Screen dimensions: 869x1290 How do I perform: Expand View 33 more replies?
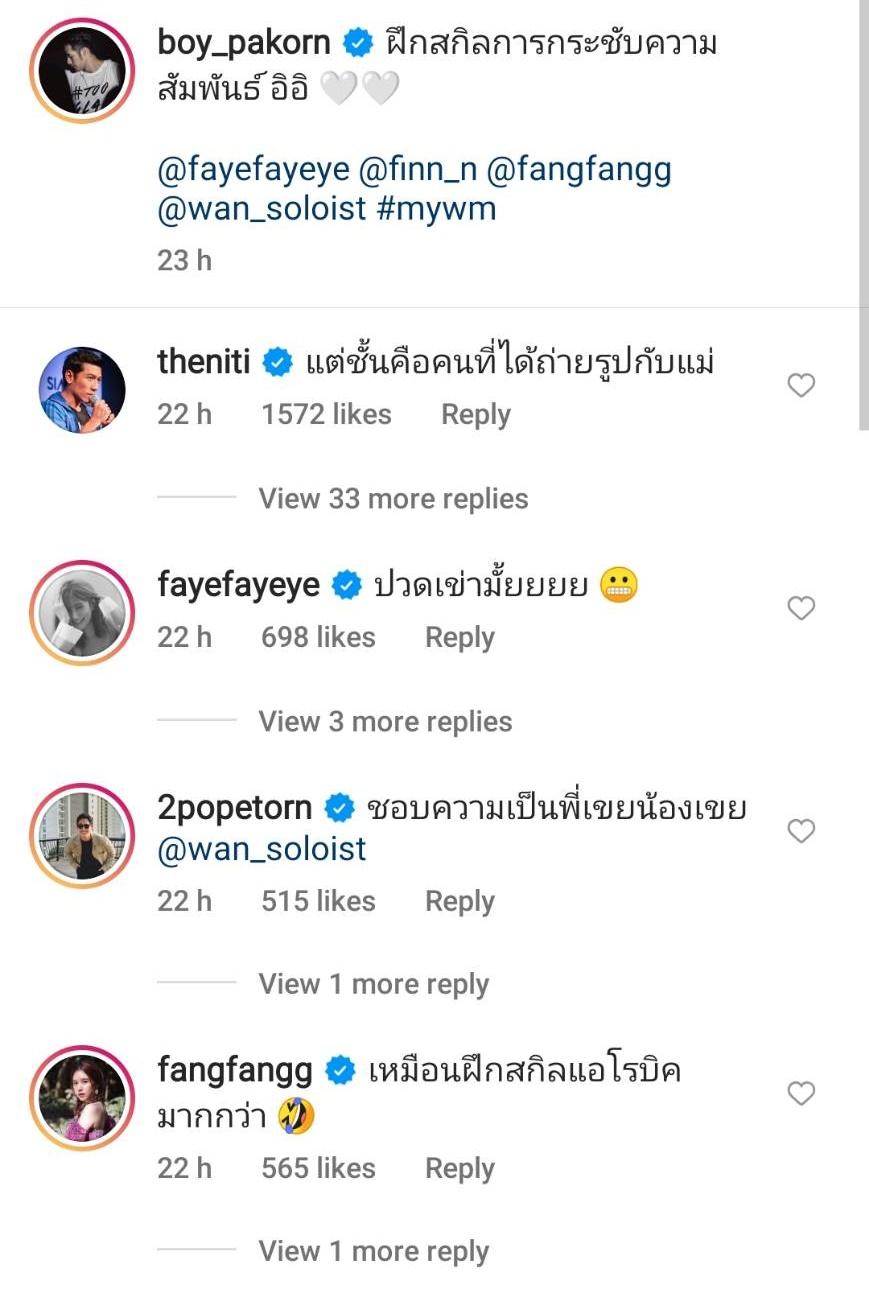coord(393,498)
